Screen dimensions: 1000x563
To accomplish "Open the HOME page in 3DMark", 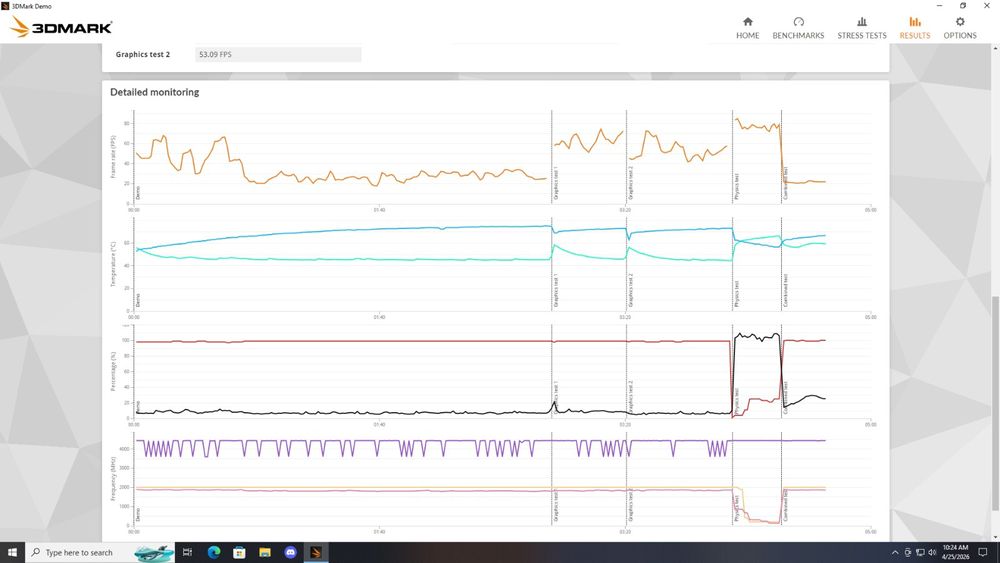I will [747, 28].
